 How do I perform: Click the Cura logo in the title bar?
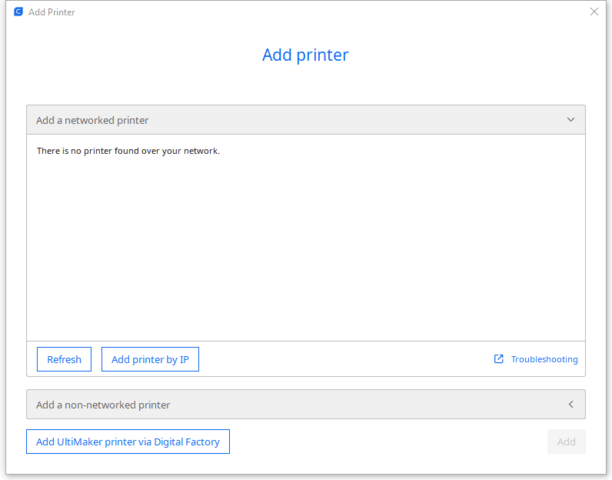pos(18,12)
